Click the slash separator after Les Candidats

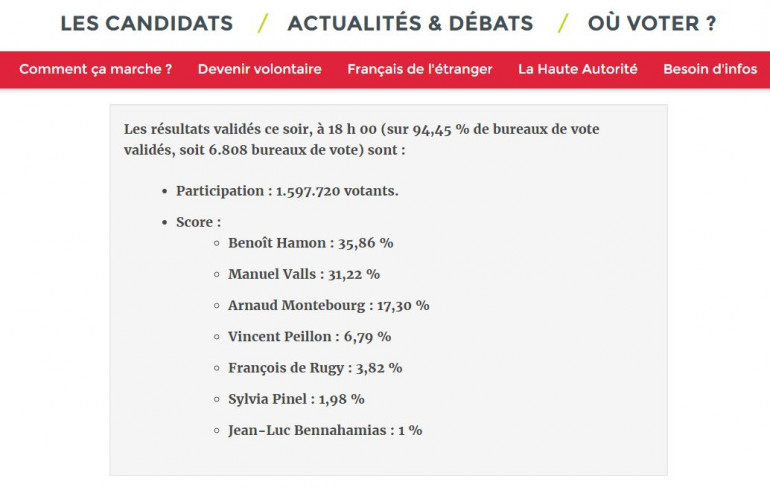[262, 23]
